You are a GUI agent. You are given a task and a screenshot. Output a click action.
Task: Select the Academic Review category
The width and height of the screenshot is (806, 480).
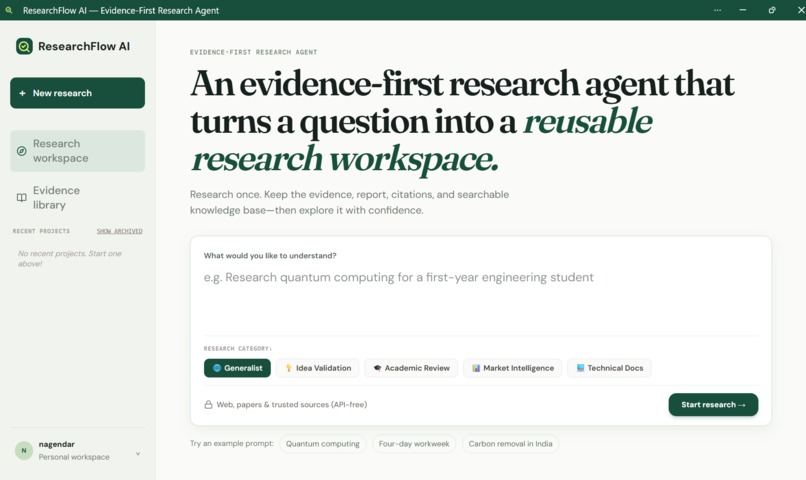click(411, 368)
